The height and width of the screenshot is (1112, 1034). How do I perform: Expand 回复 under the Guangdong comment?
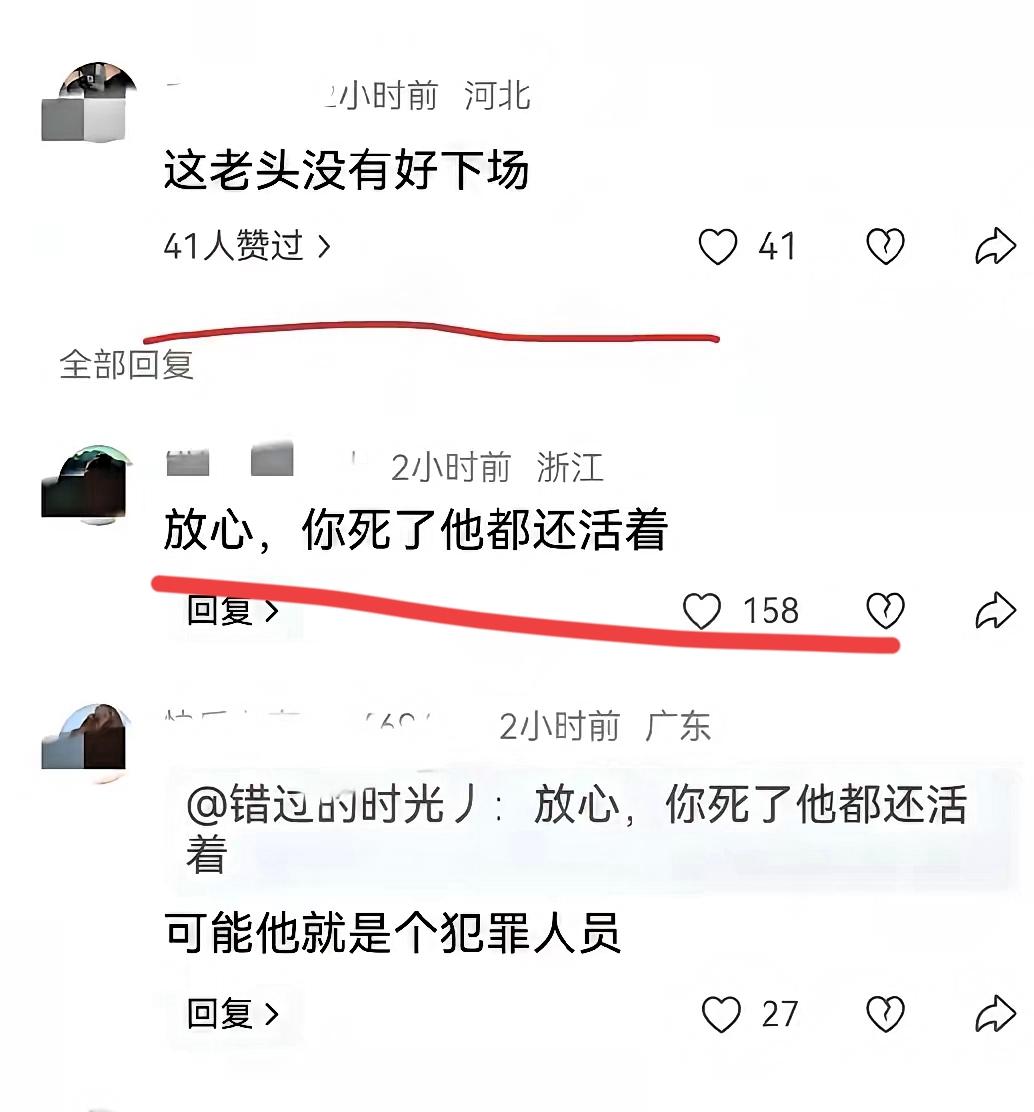[x=233, y=1013]
